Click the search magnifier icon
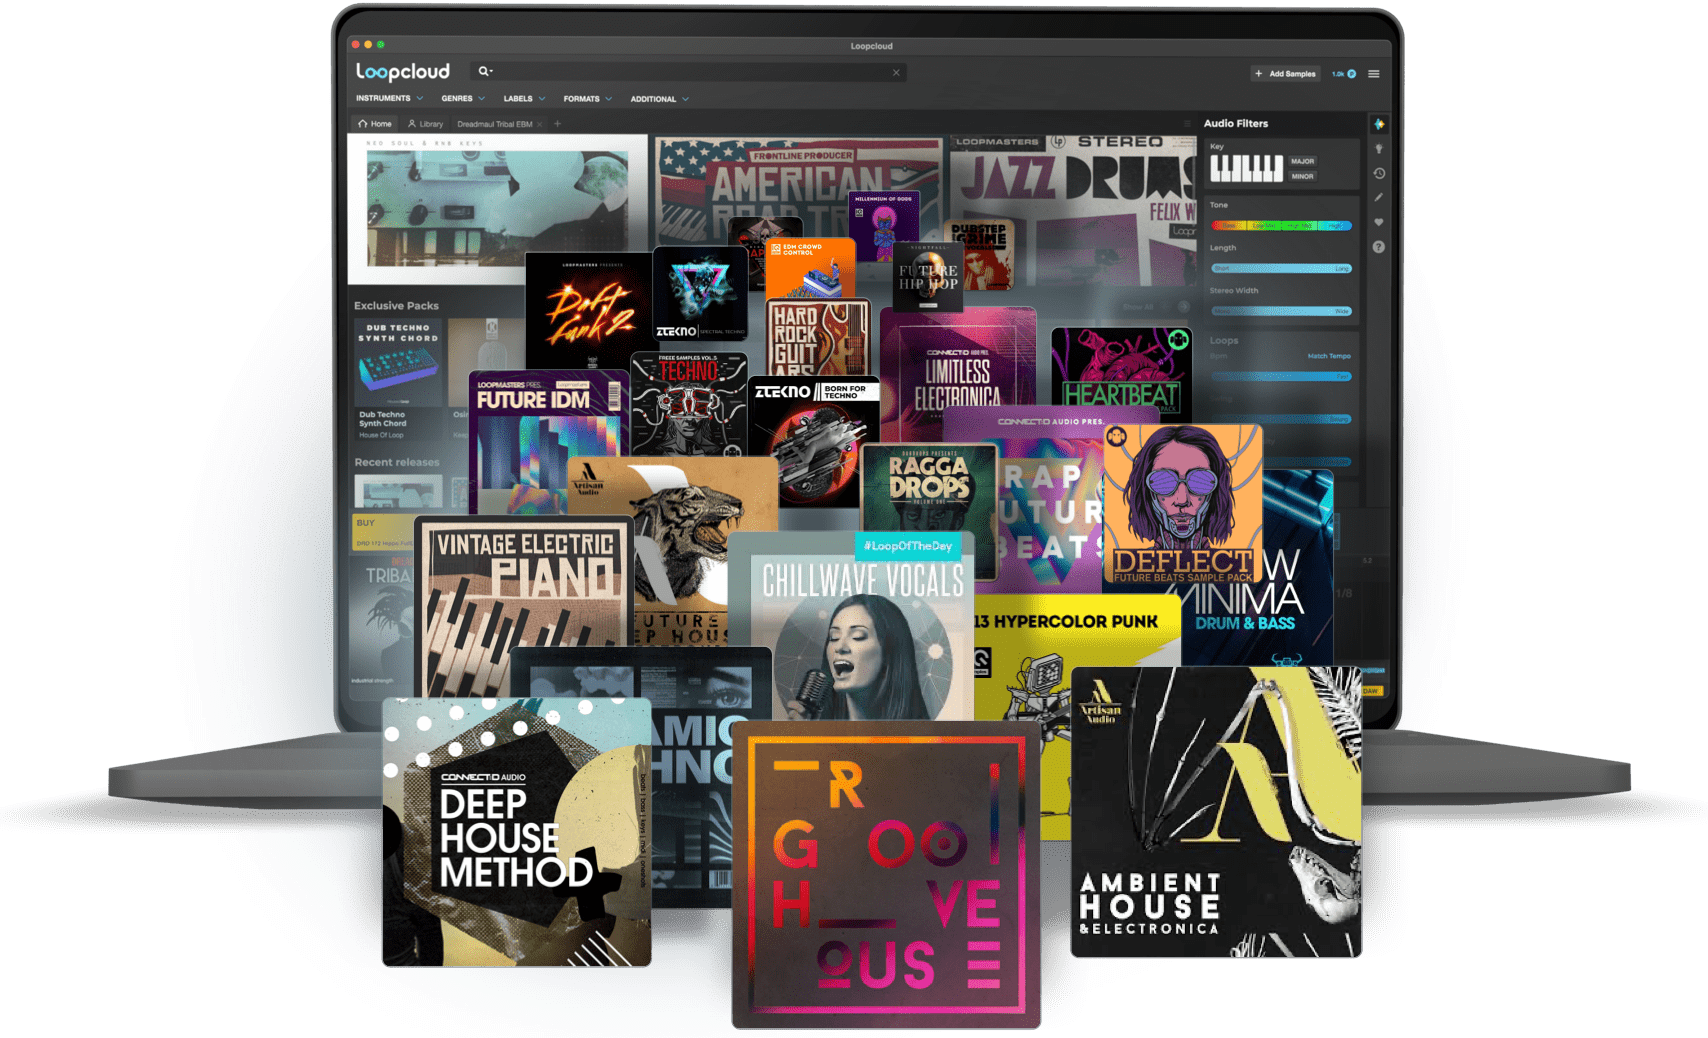Image resolution: width=1708 pixels, height=1038 pixels. (x=484, y=71)
